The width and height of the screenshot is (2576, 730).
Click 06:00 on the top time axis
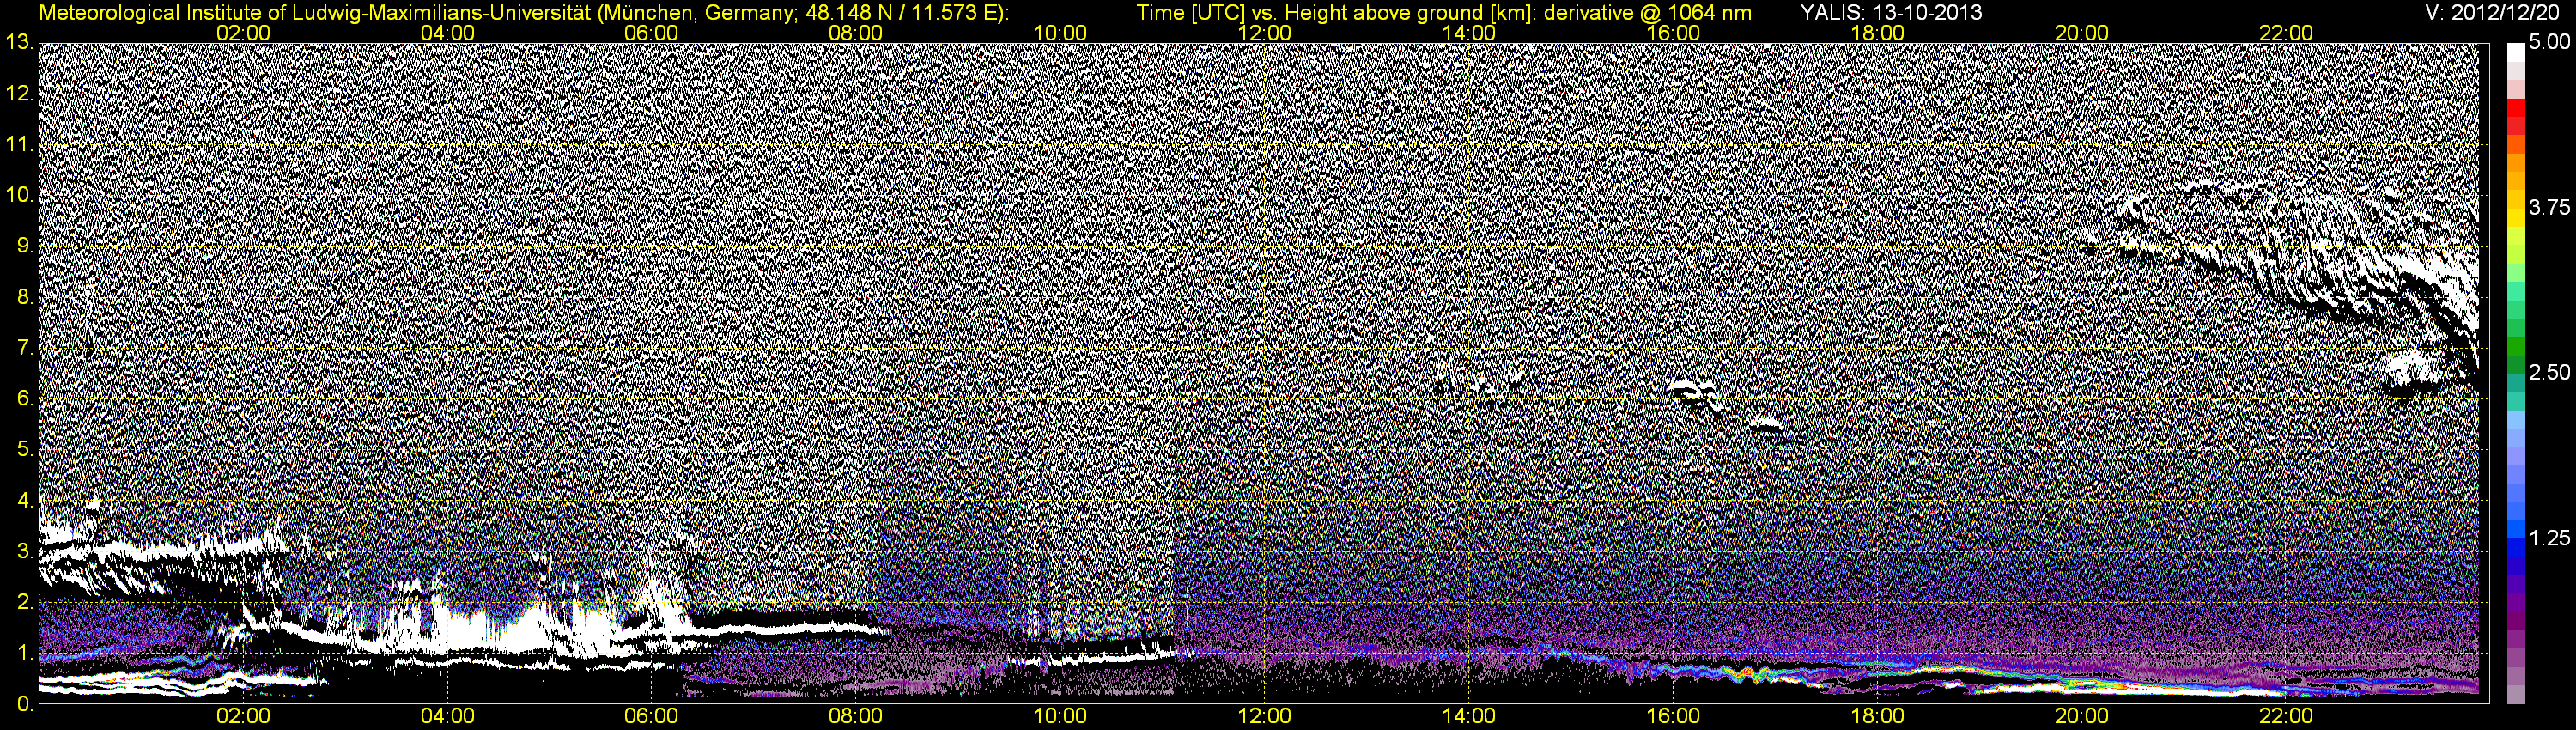[651, 33]
